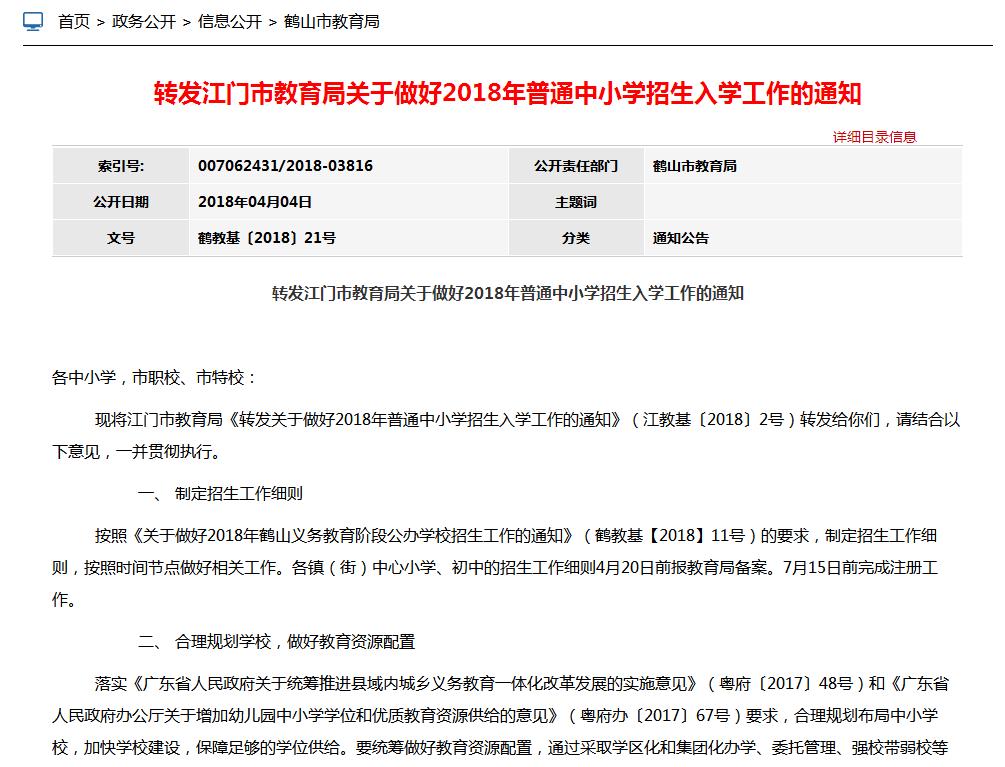Click the monitor icon beside the breadcrumb
The width and height of the screenshot is (1005, 767).
(x=33, y=21)
